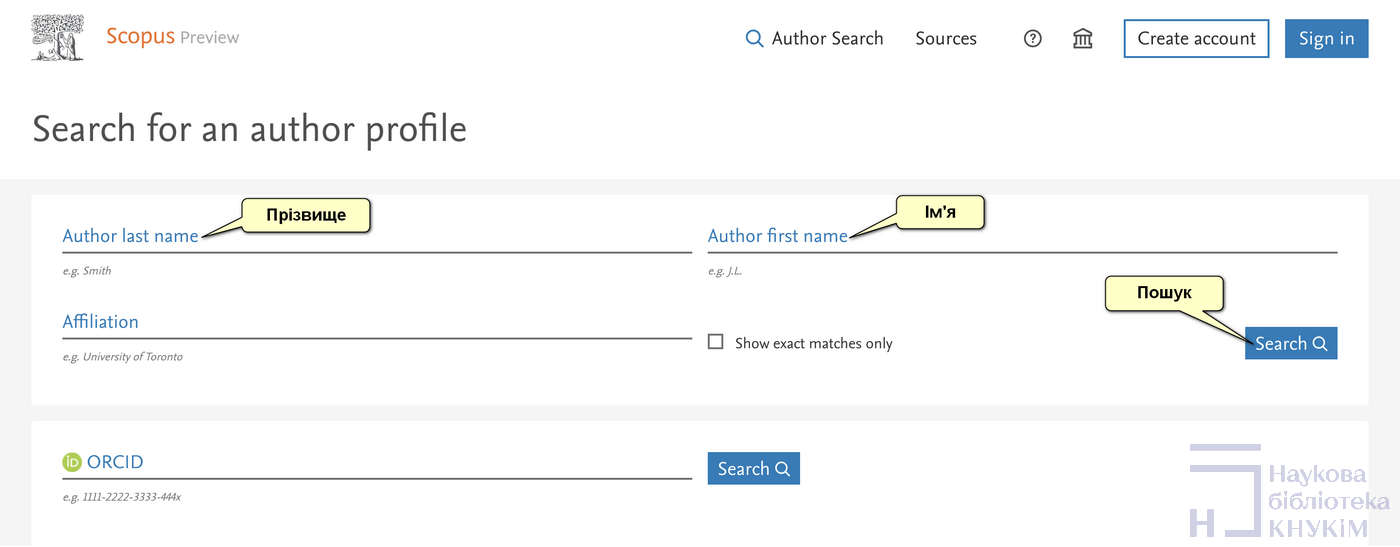Click the yellow Пошук callout label

(1164, 293)
